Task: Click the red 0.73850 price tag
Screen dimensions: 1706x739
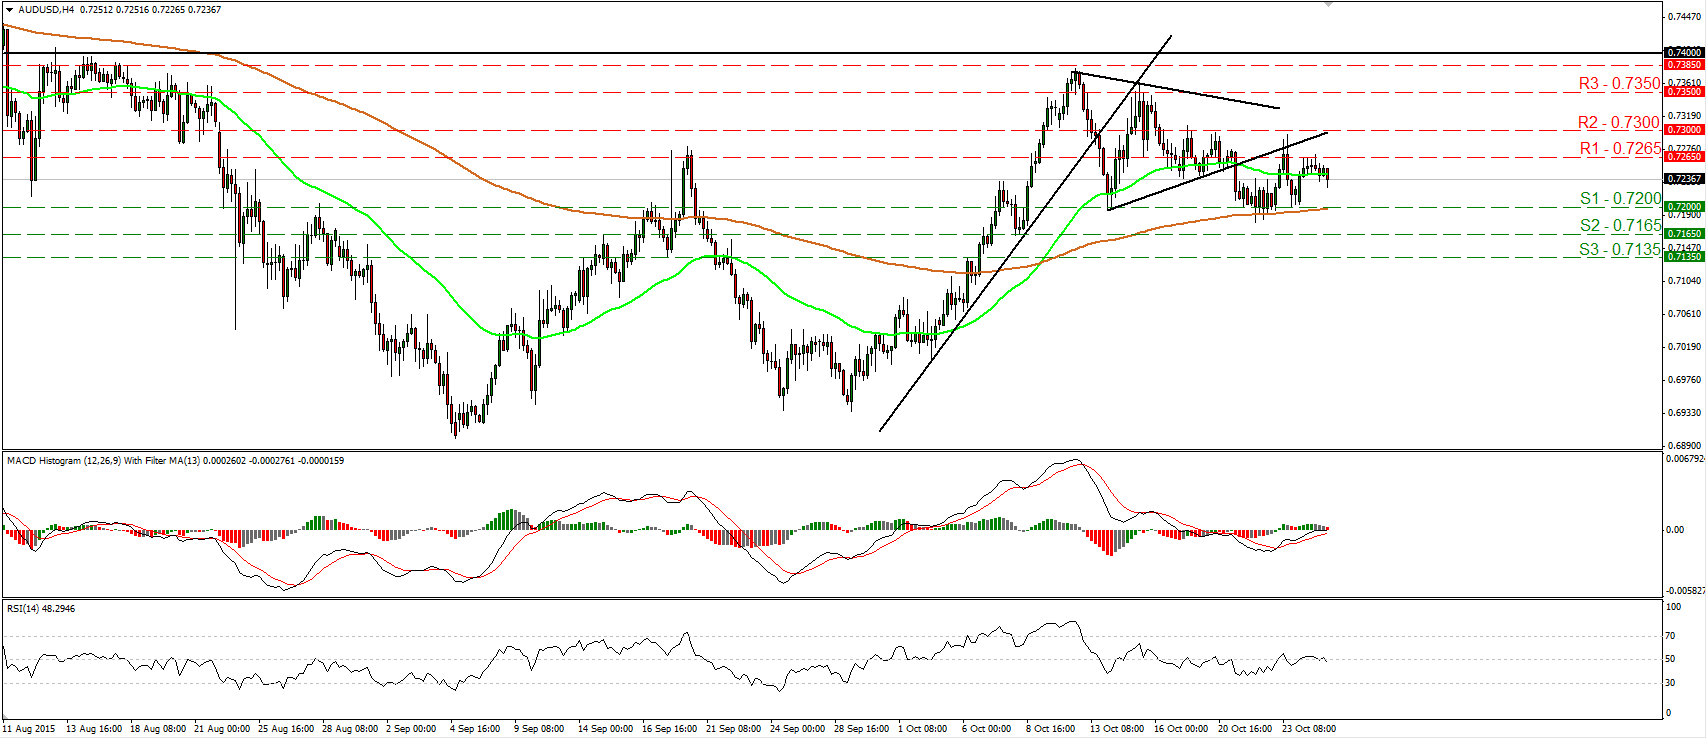Action: pyautogui.click(x=1684, y=64)
